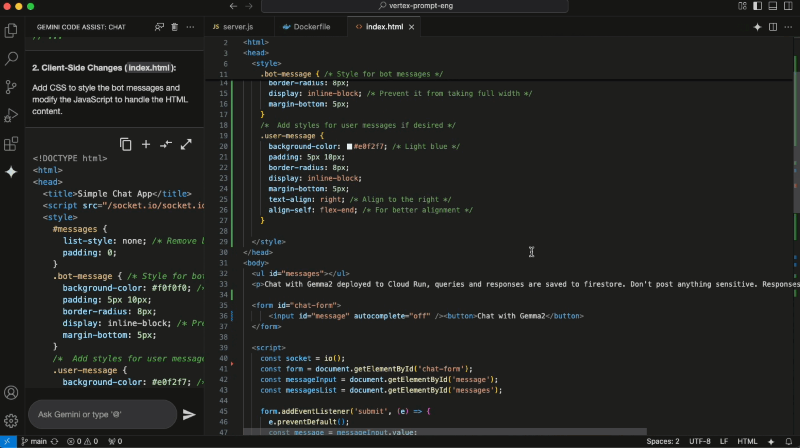
Task: Delete chat using the trash icon
Action: (175, 26)
